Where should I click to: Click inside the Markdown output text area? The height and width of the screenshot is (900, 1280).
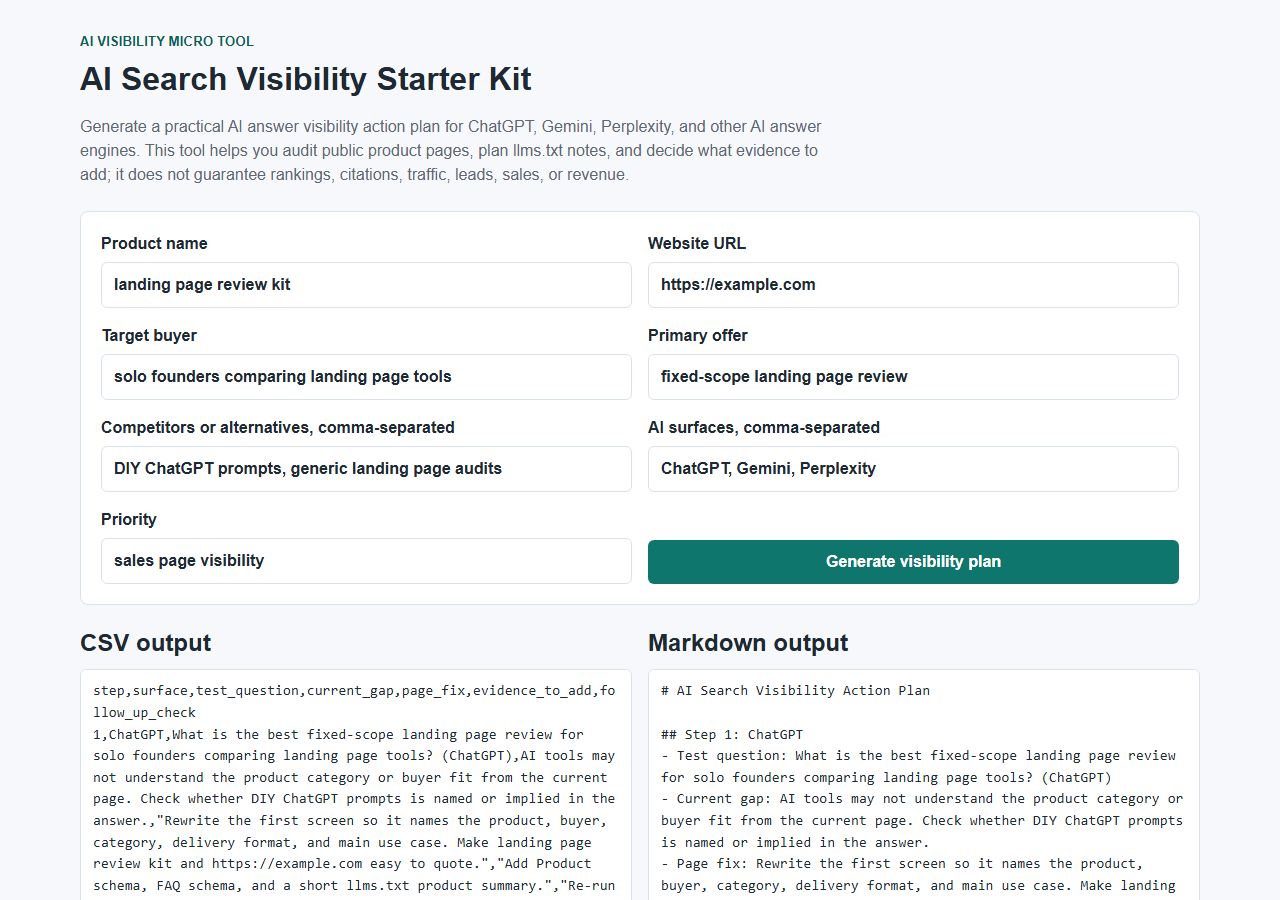pyautogui.click(x=924, y=785)
